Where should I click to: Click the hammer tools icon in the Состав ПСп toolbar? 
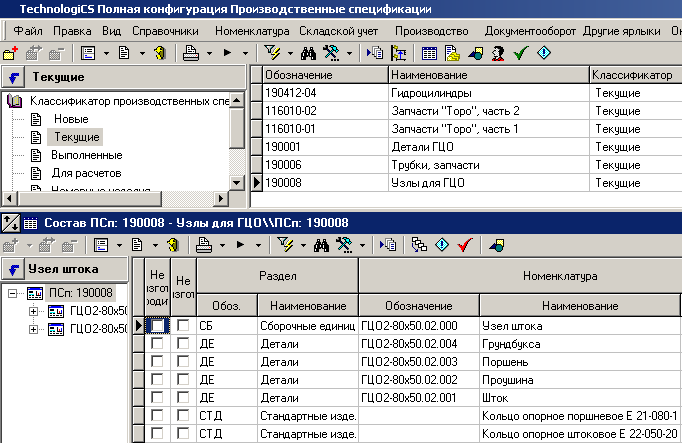coord(344,245)
